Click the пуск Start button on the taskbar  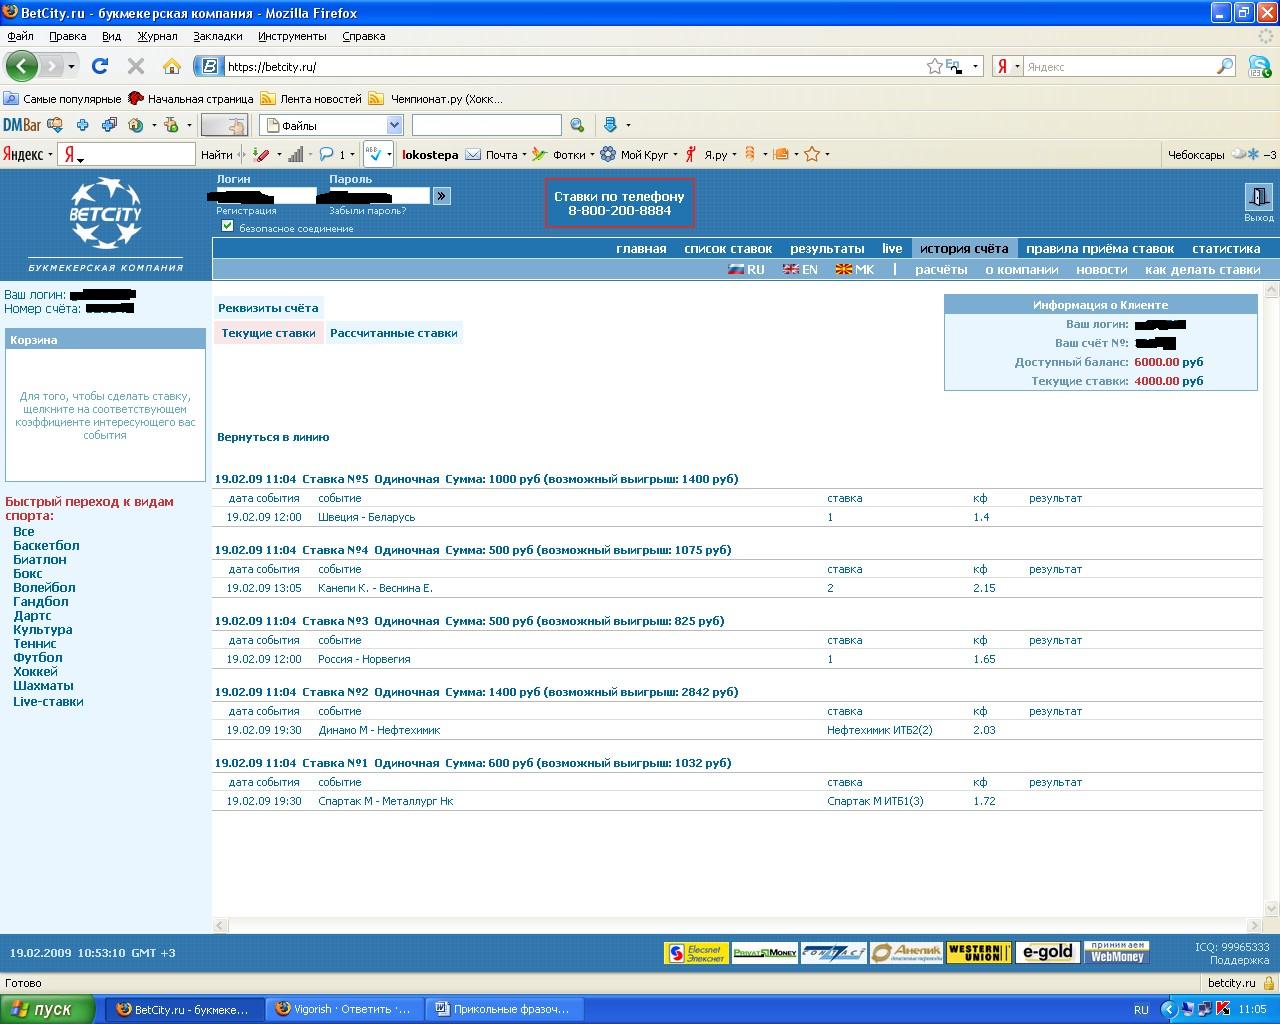pos(48,1009)
